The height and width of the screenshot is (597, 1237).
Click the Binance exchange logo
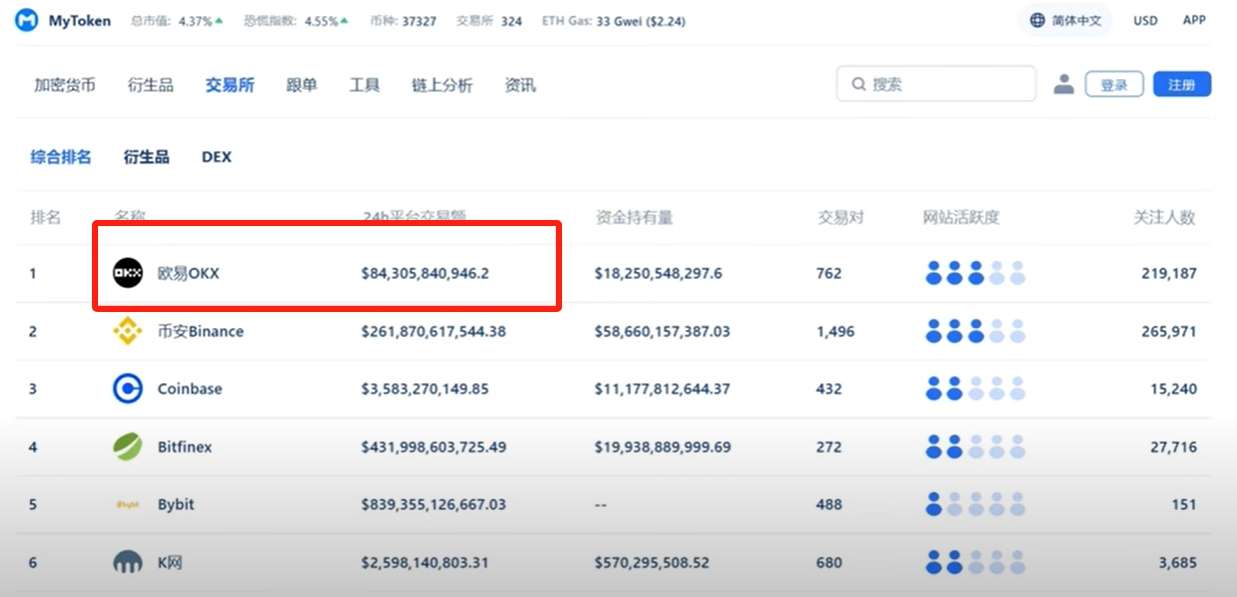tap(128, 331)
